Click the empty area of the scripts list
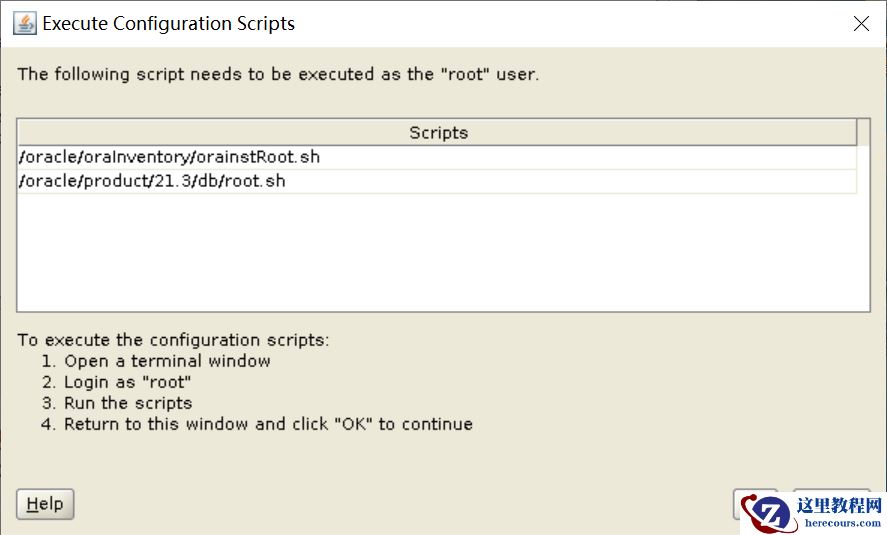The width and height of the screenshot is (887, 535). tap(440, 250)
